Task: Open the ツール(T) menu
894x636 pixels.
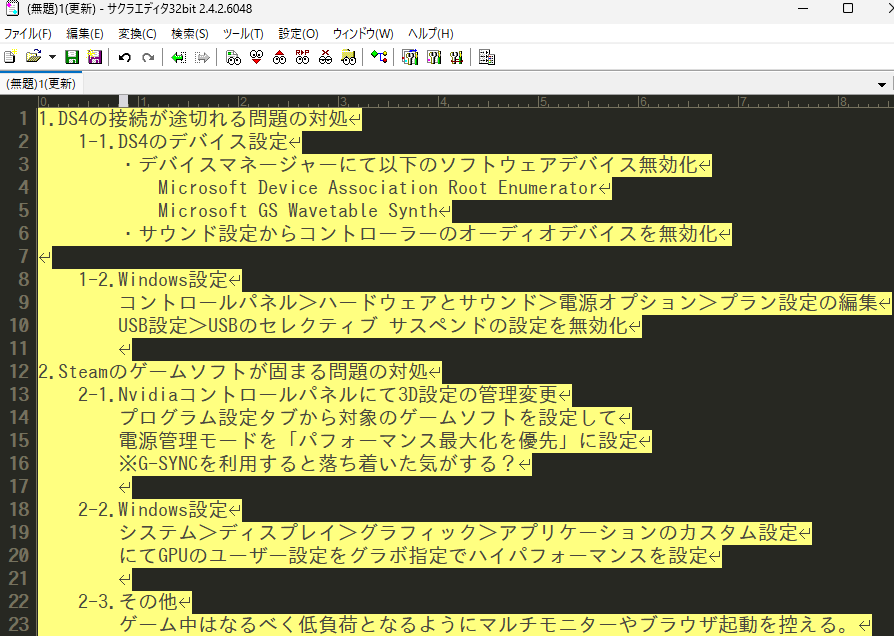Action: pyautogui.click(x=243, y=34)
